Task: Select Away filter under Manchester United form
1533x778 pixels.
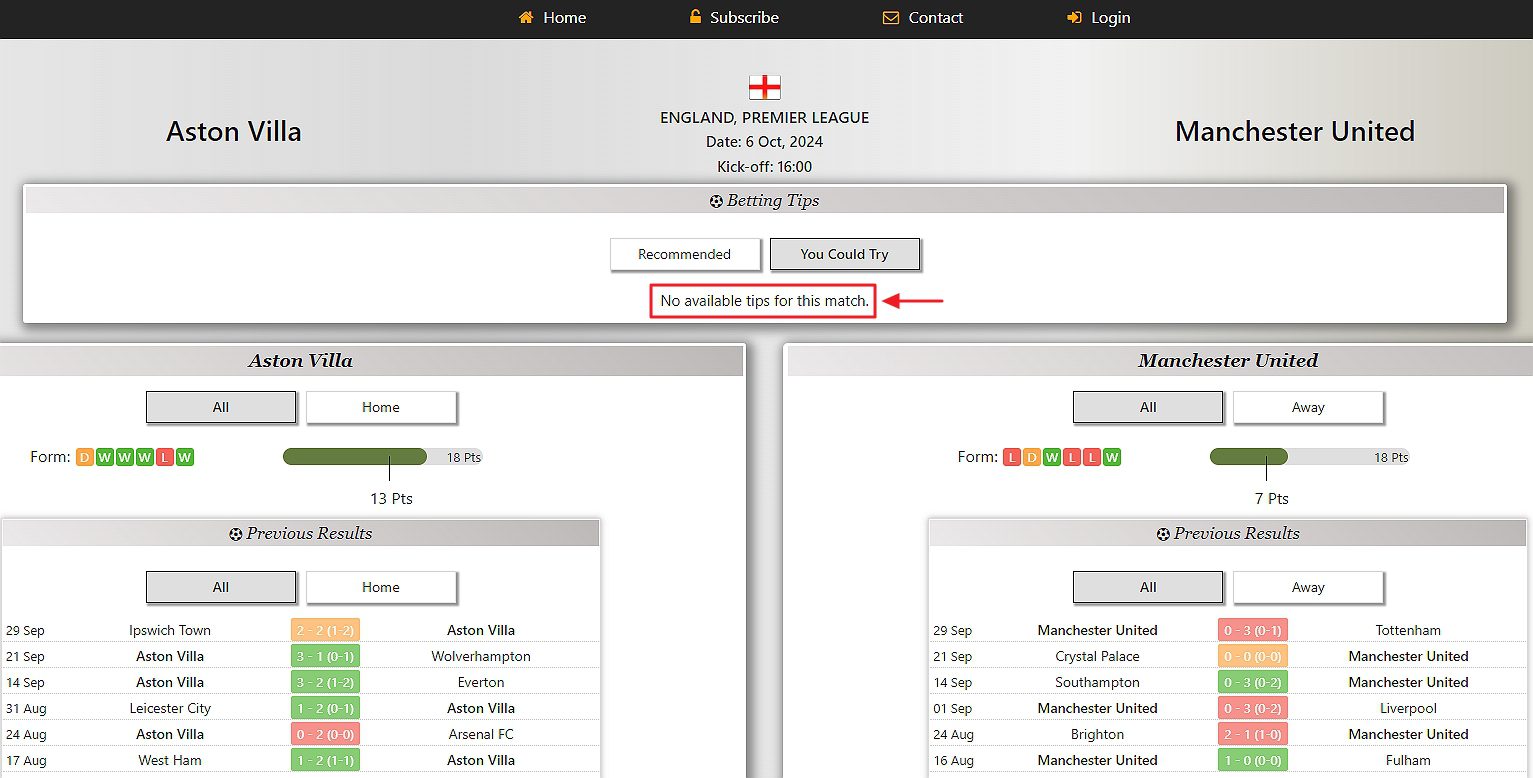Action: tap(1308, 407)
